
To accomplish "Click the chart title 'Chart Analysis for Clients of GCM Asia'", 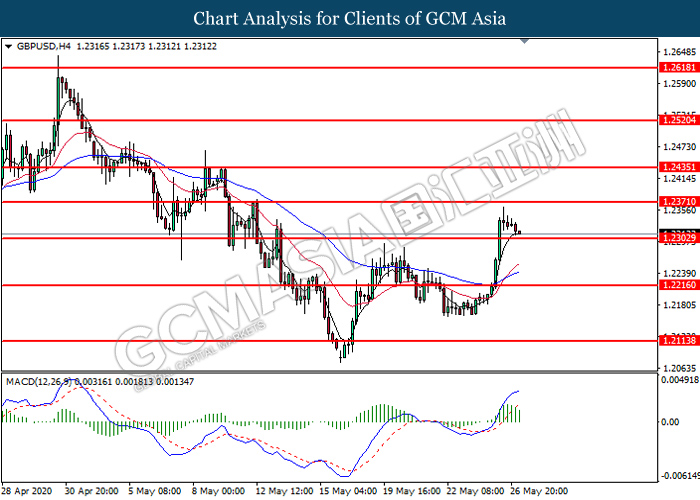I will click(x=350, y=18).
